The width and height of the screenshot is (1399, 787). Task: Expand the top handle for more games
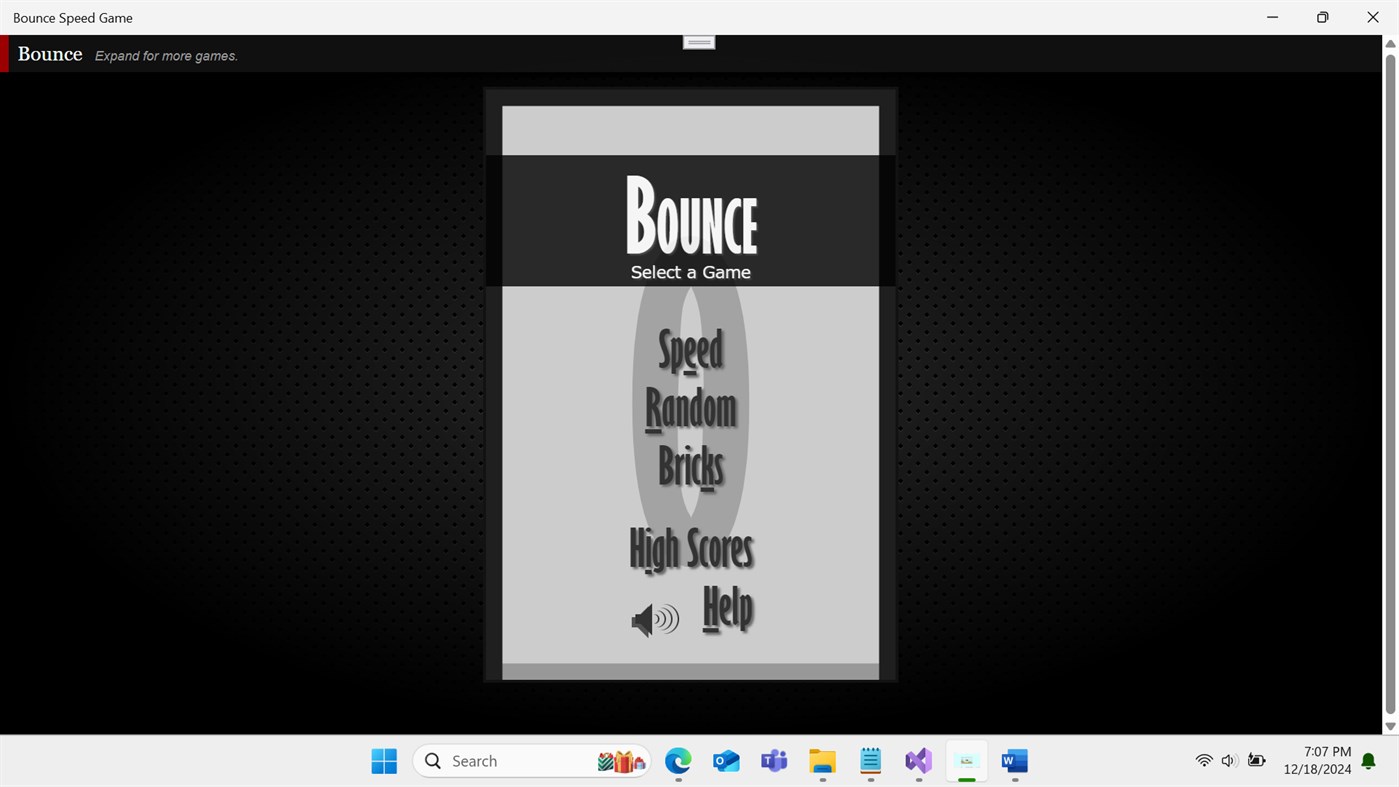point(698,41)
